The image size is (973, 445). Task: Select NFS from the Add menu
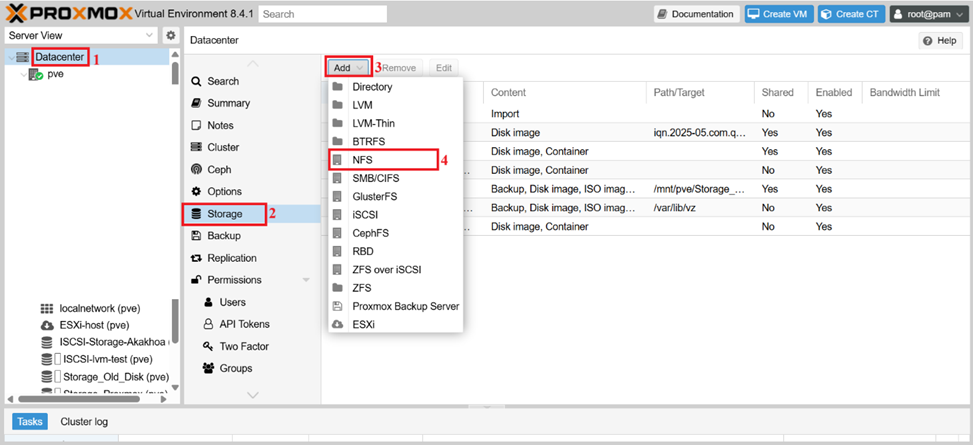[363, 159]
